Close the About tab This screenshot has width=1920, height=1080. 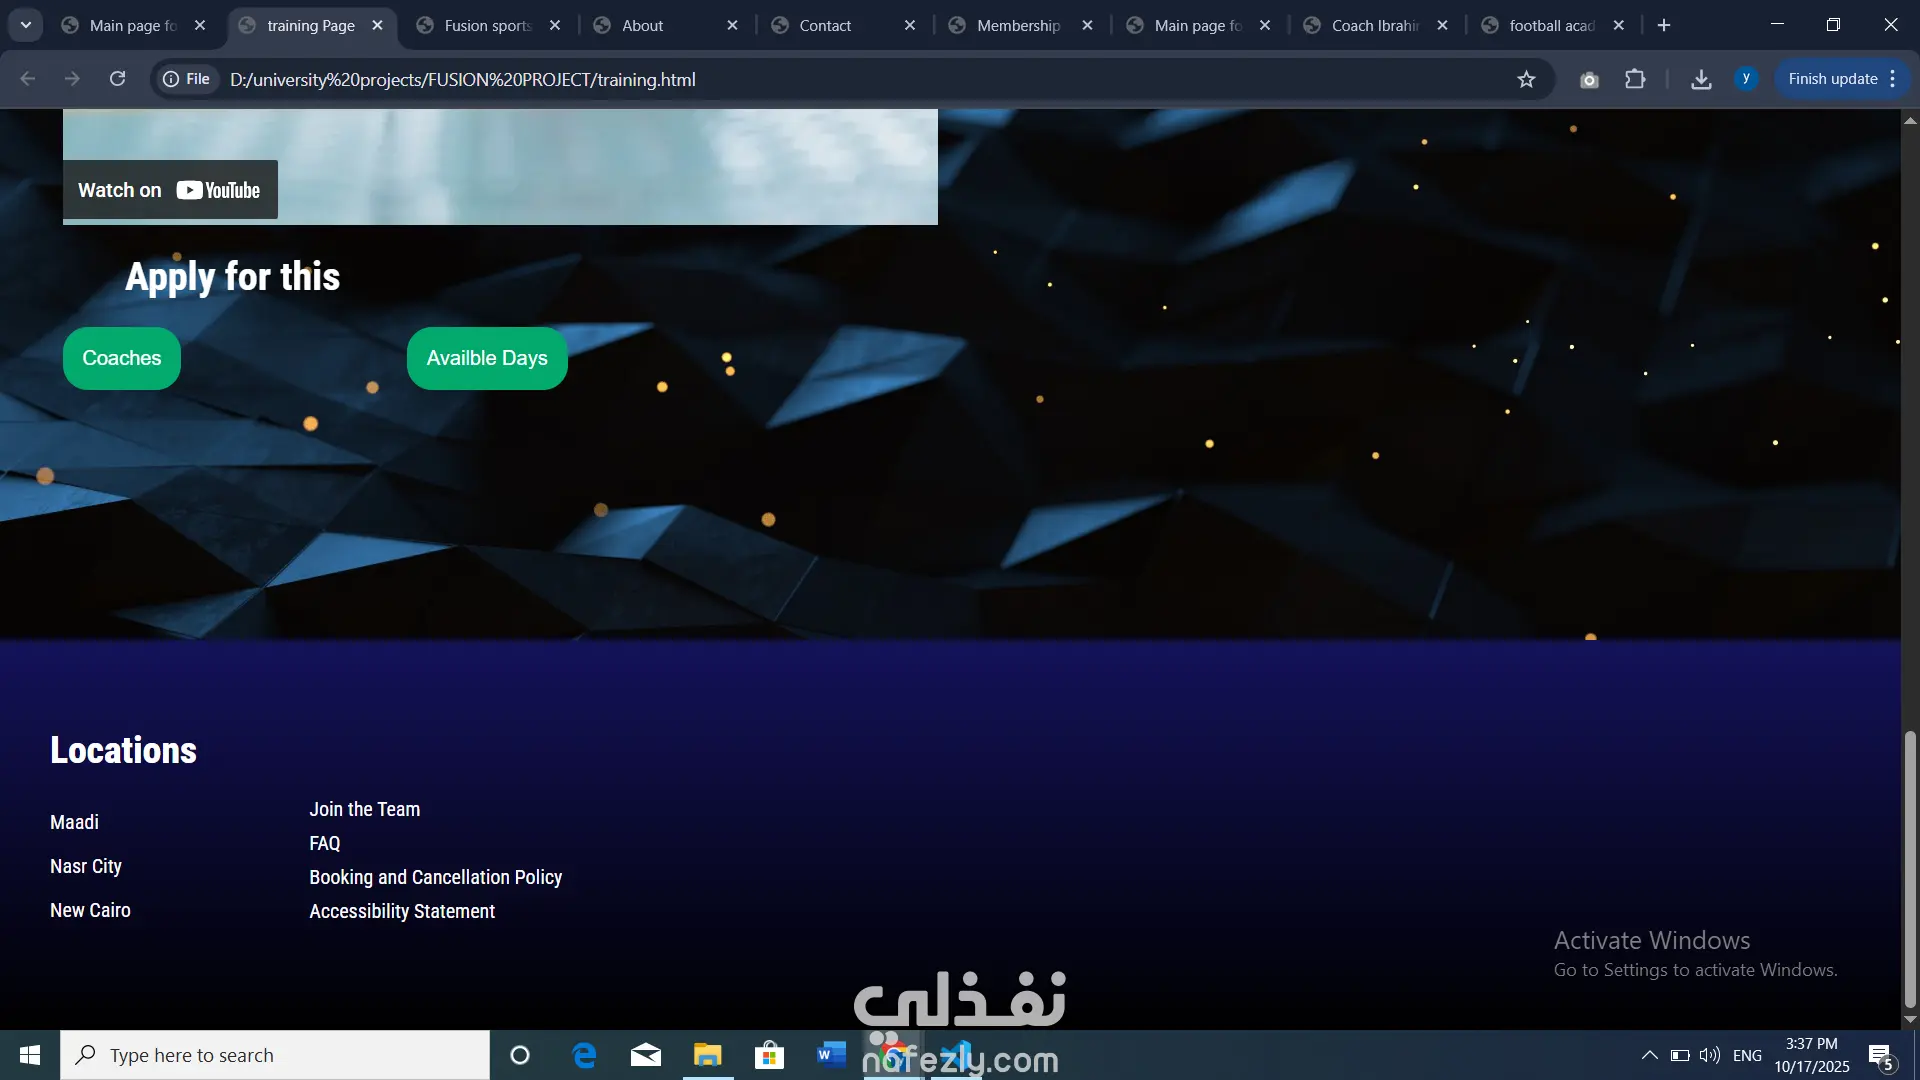(732, 25)
